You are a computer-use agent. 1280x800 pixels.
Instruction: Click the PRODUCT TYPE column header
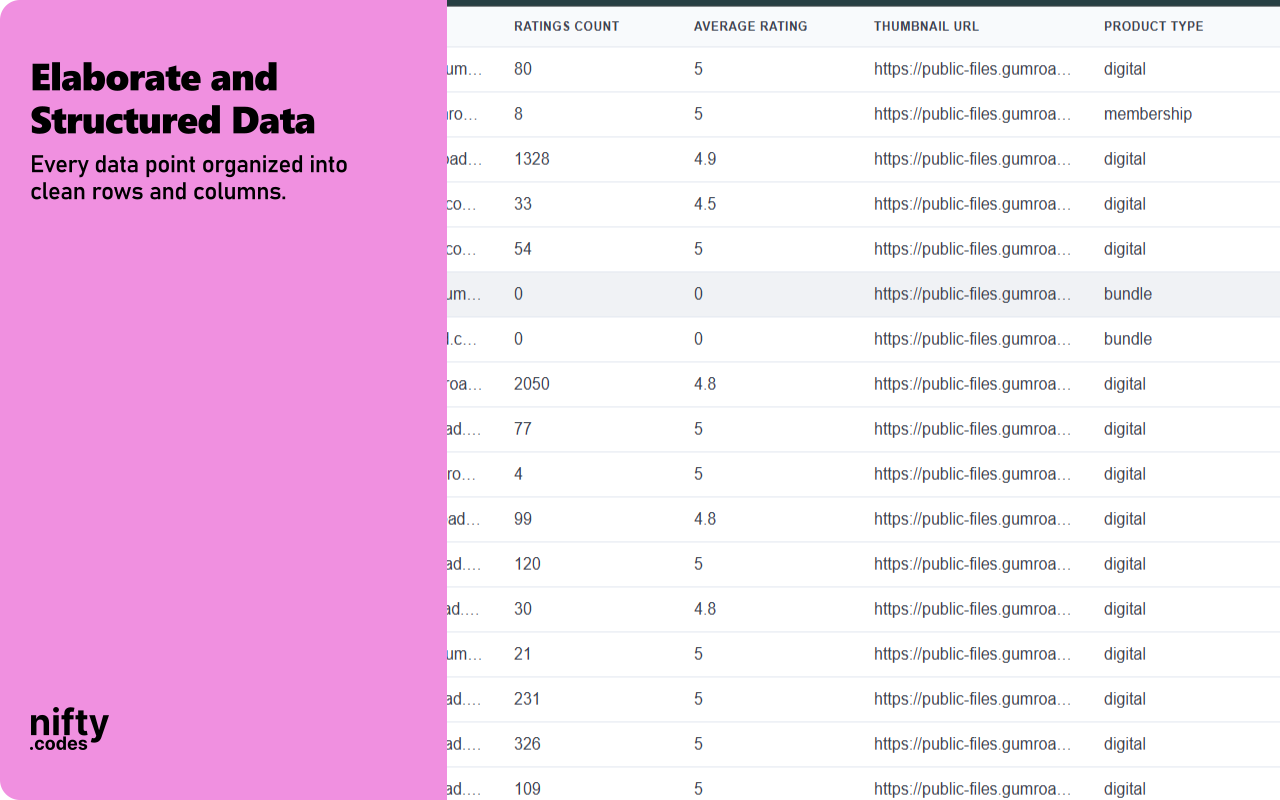point(1152,26)
